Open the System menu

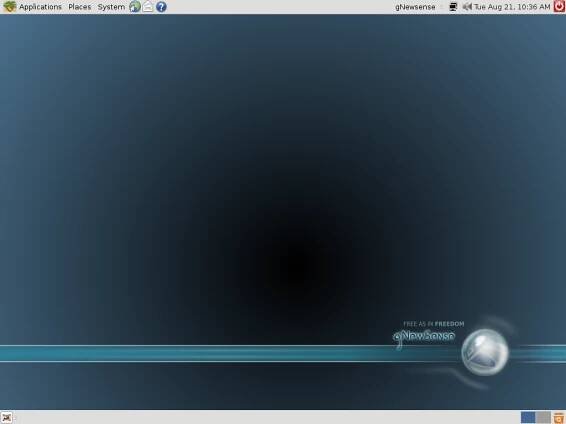(x=111, y=7)
